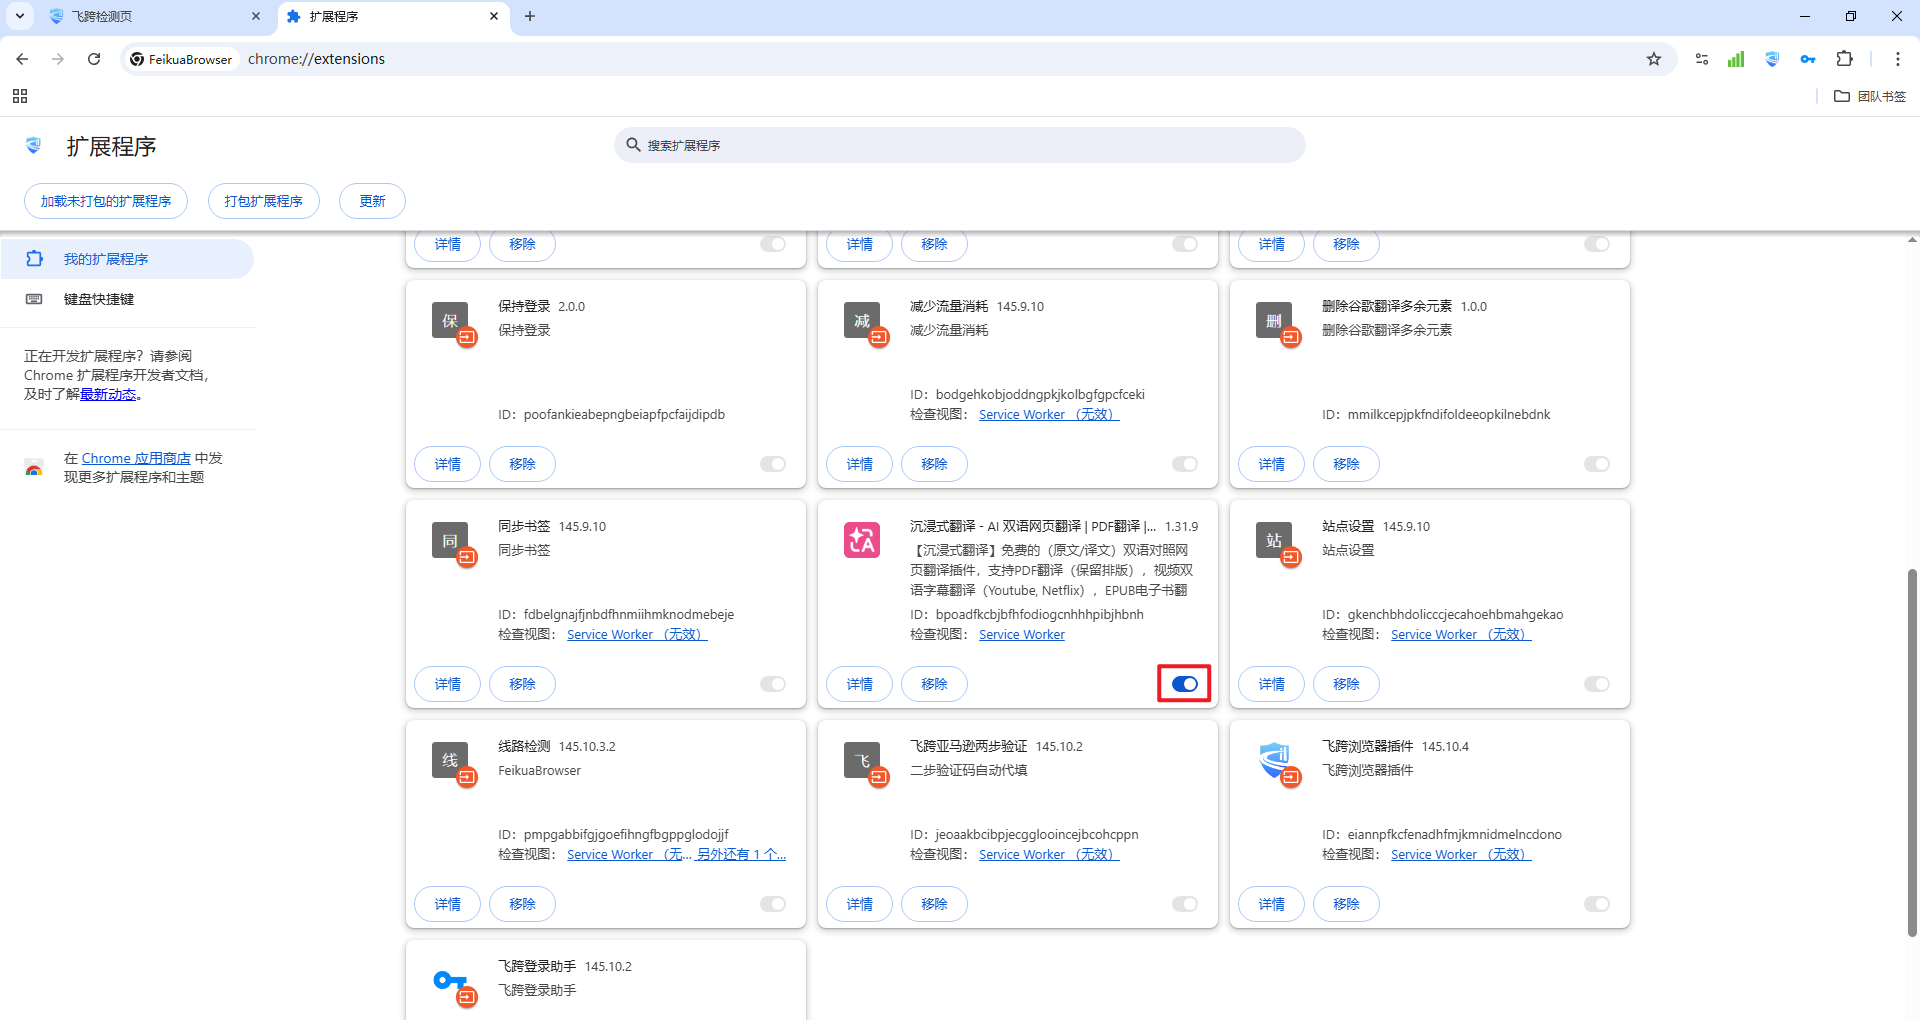Enable the 保持登录 extension toggle
Screen dimensions: 1920x1020
773,464
